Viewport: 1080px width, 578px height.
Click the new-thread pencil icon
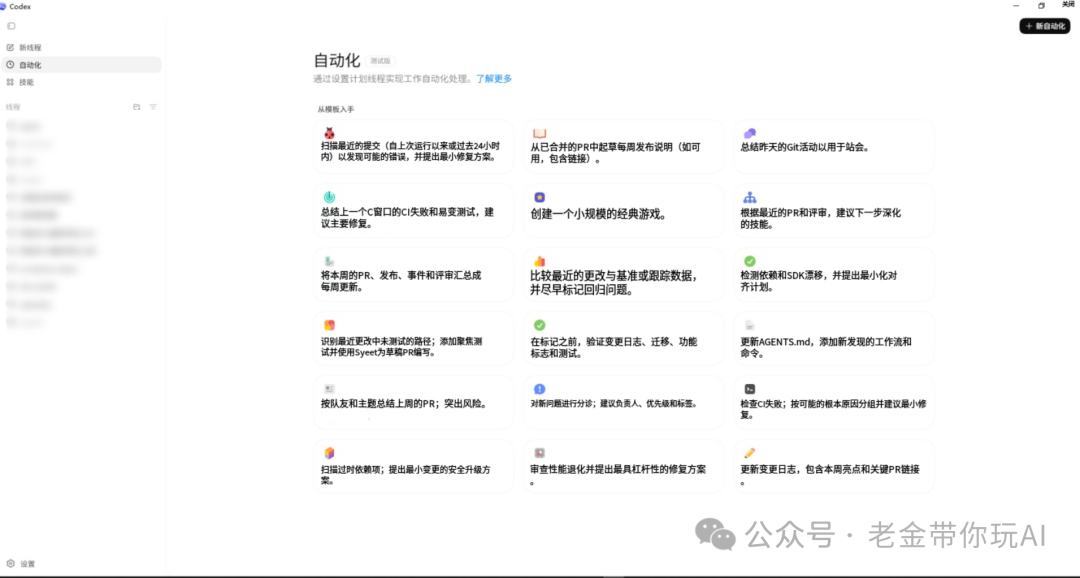pyautogui.click(x=10, y=48)
